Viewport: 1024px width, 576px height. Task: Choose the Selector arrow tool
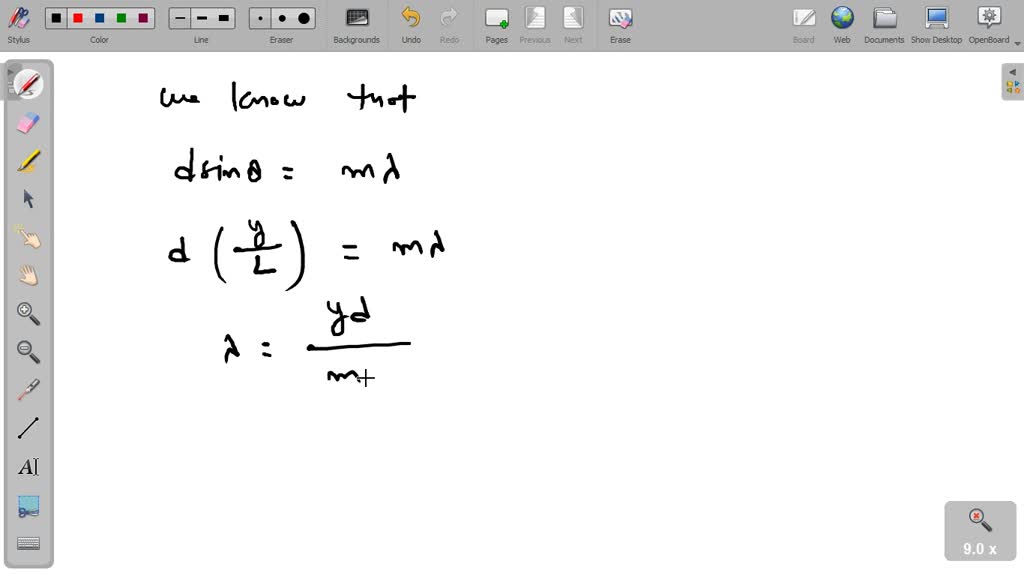(28, 199)
